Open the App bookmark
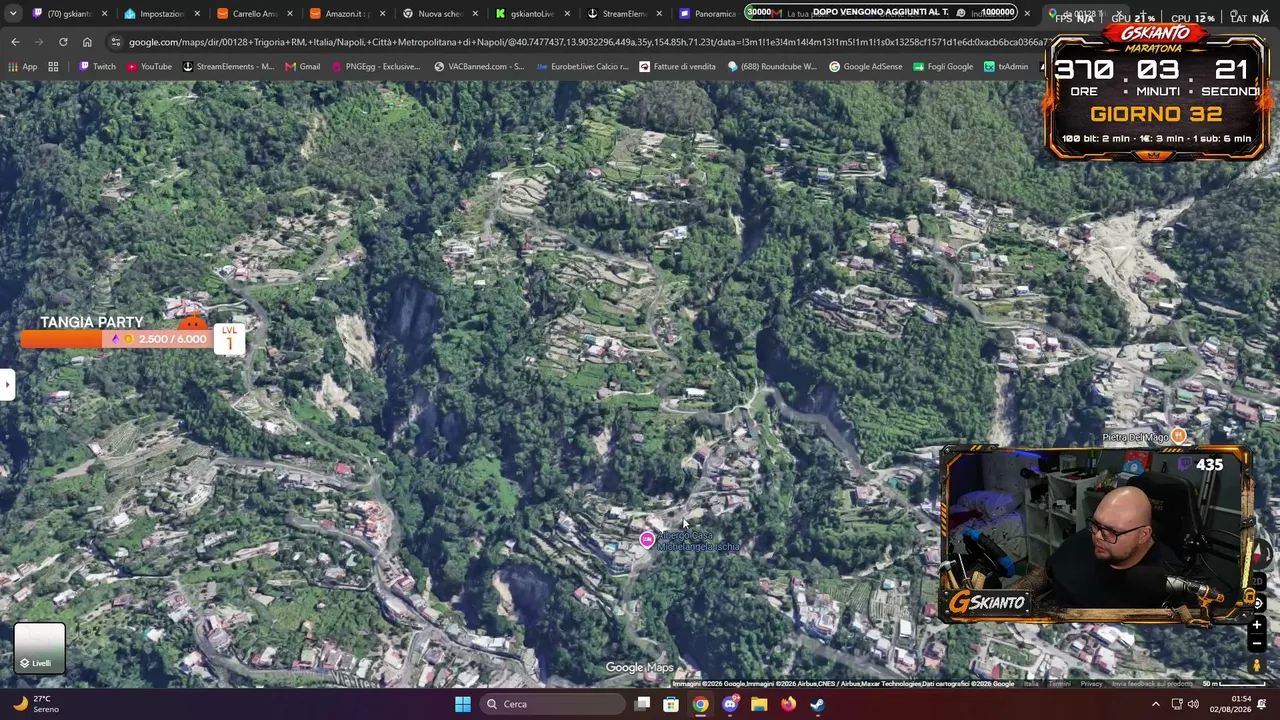Image resolution: width=1280 pixels, height=720 pixels. point(22,67)
